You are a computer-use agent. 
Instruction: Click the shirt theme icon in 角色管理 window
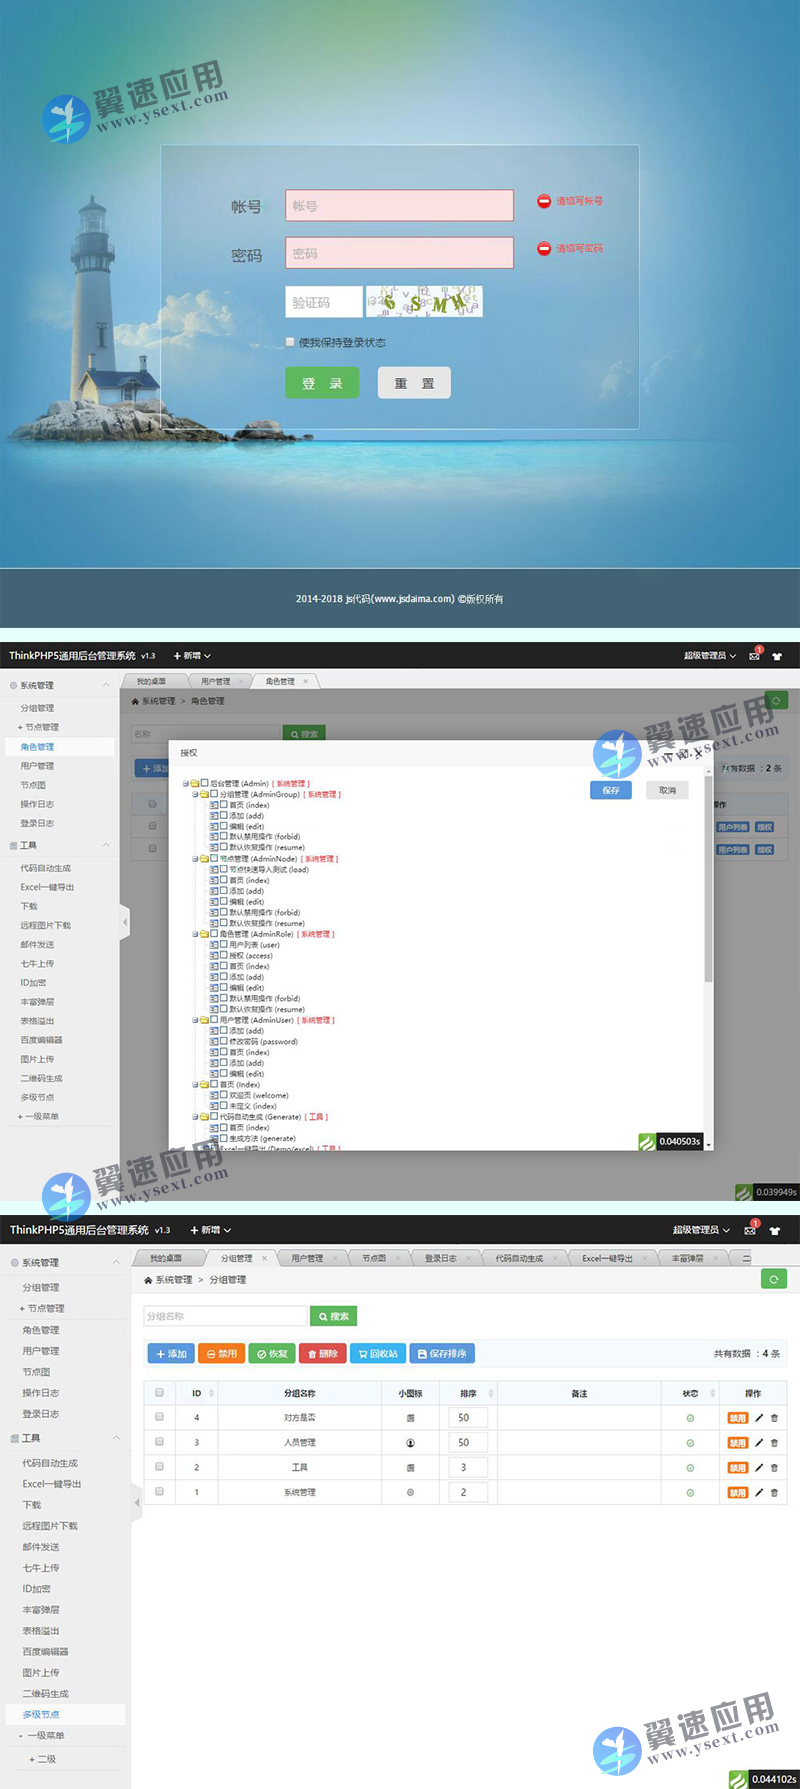(776, 657)
